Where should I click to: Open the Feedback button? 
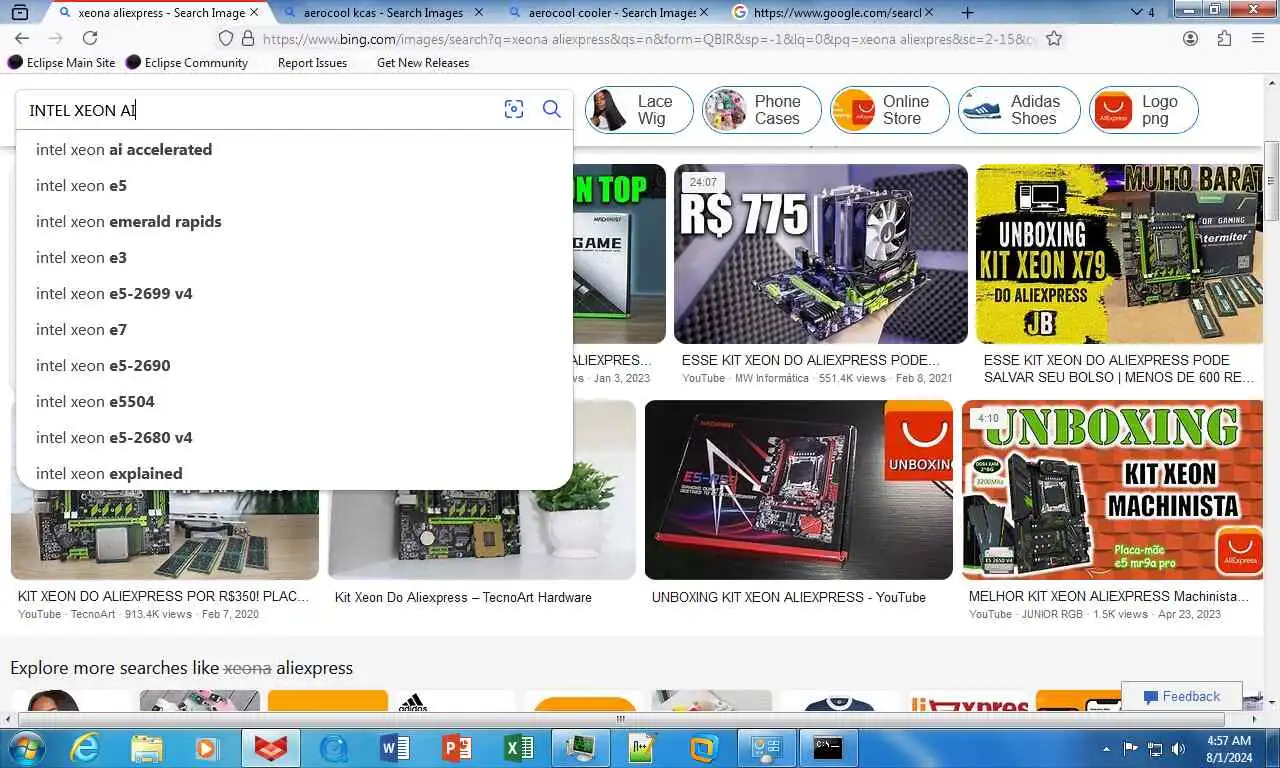pos(1182,697)
